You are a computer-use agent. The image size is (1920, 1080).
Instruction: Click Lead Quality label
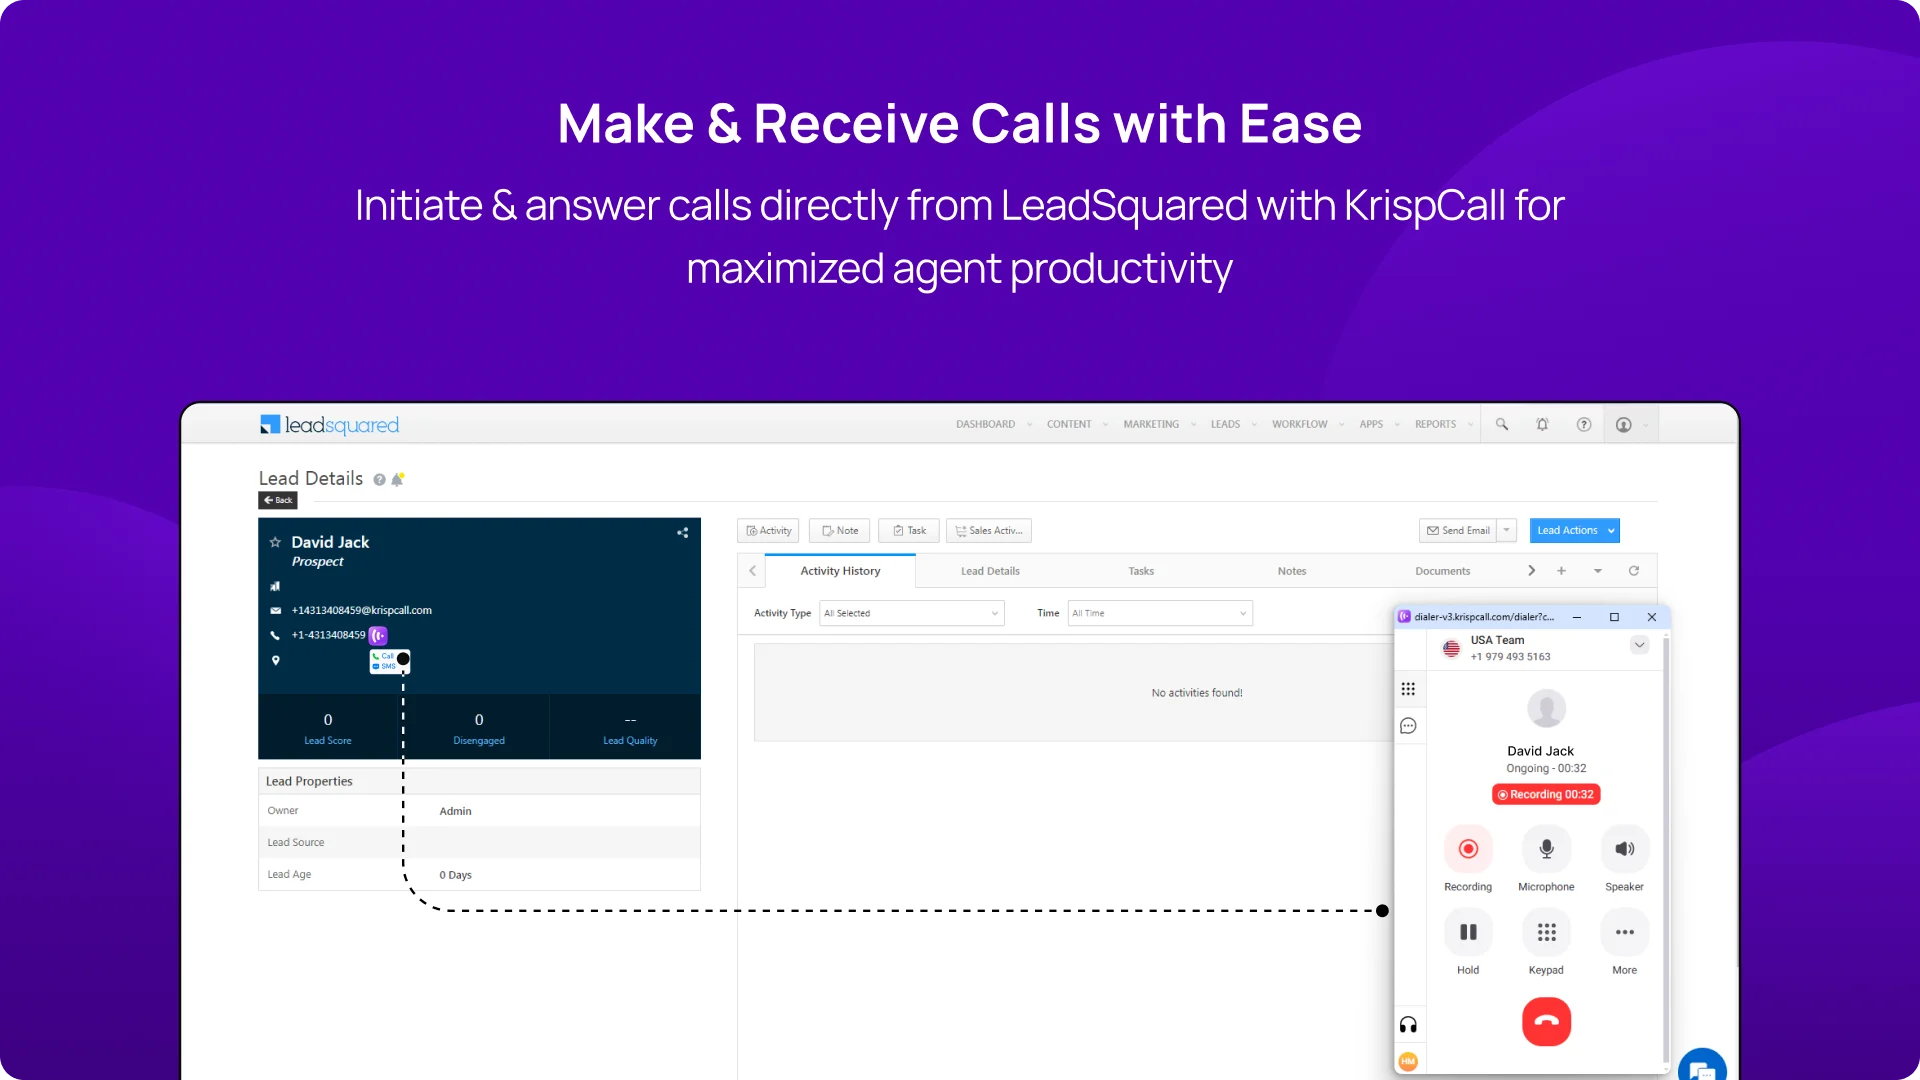630,741
